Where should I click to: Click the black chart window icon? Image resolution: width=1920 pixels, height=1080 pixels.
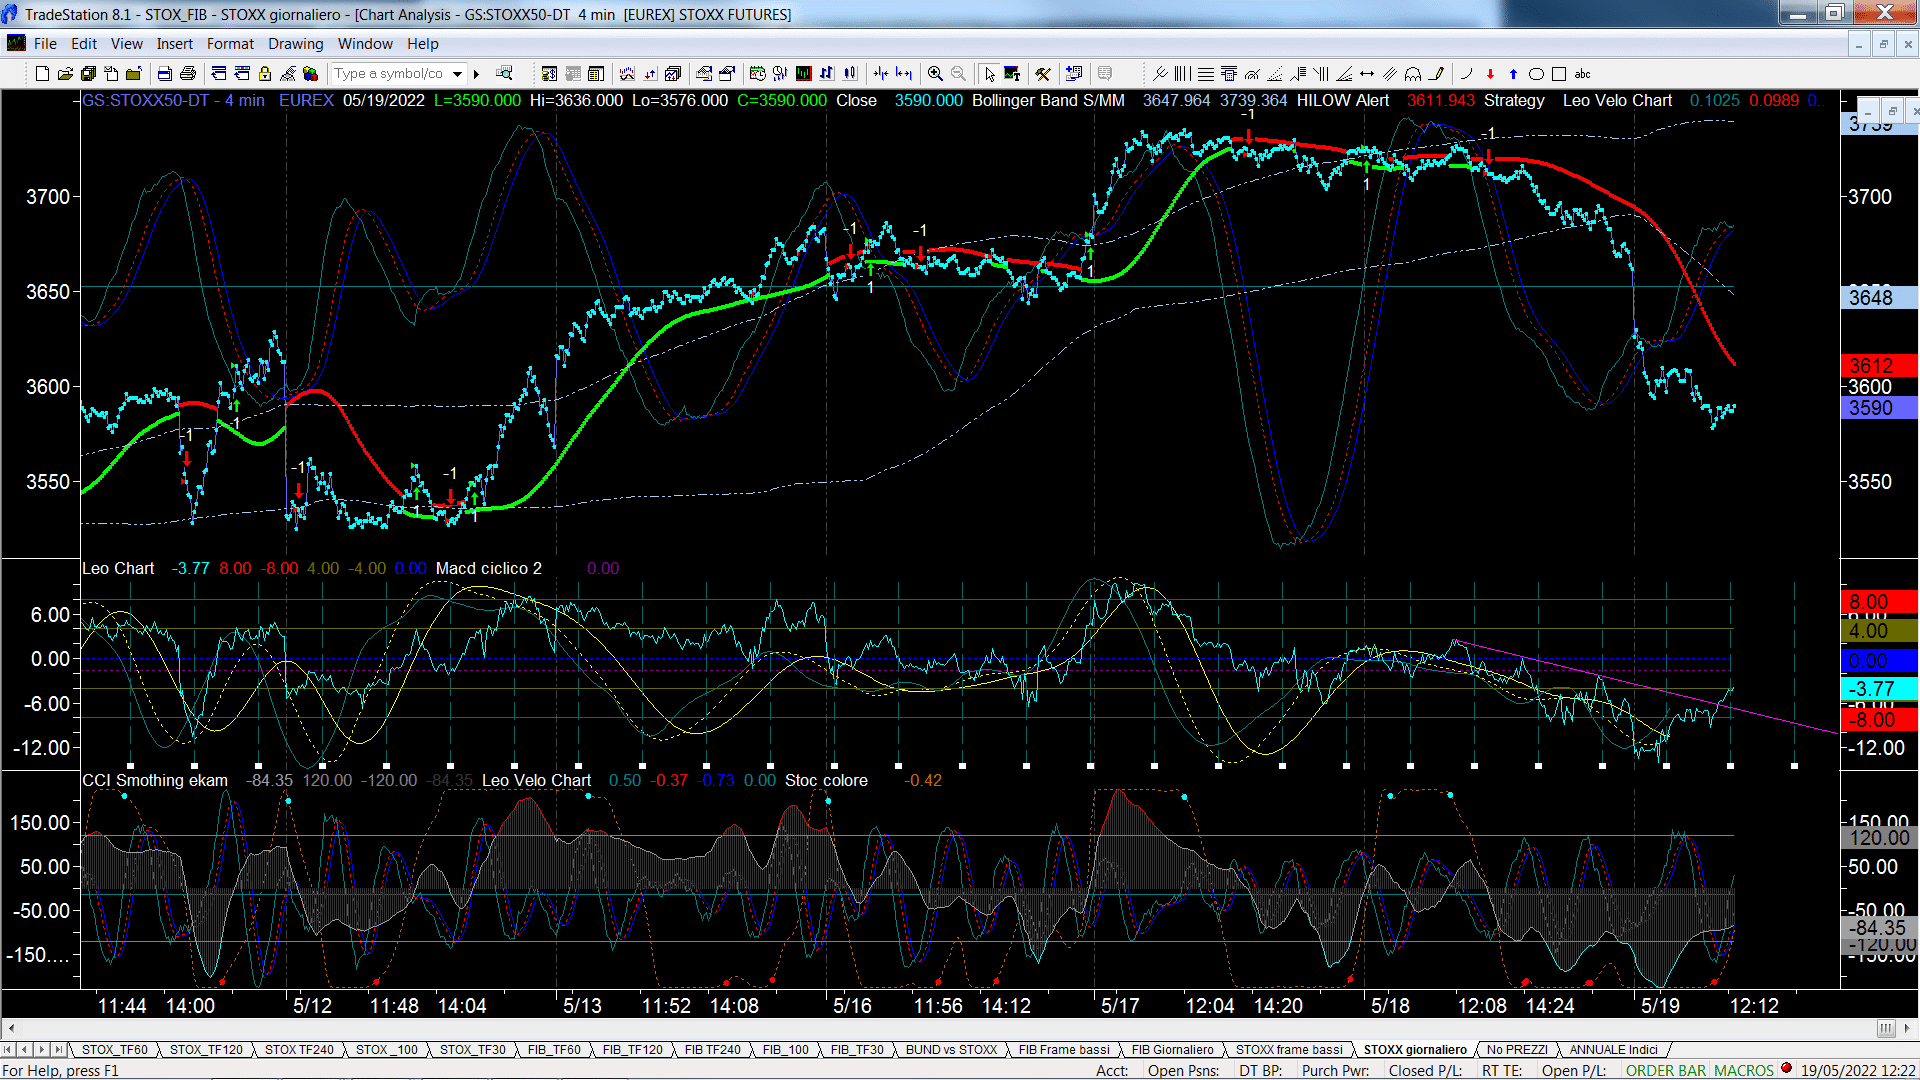[803, 74]
